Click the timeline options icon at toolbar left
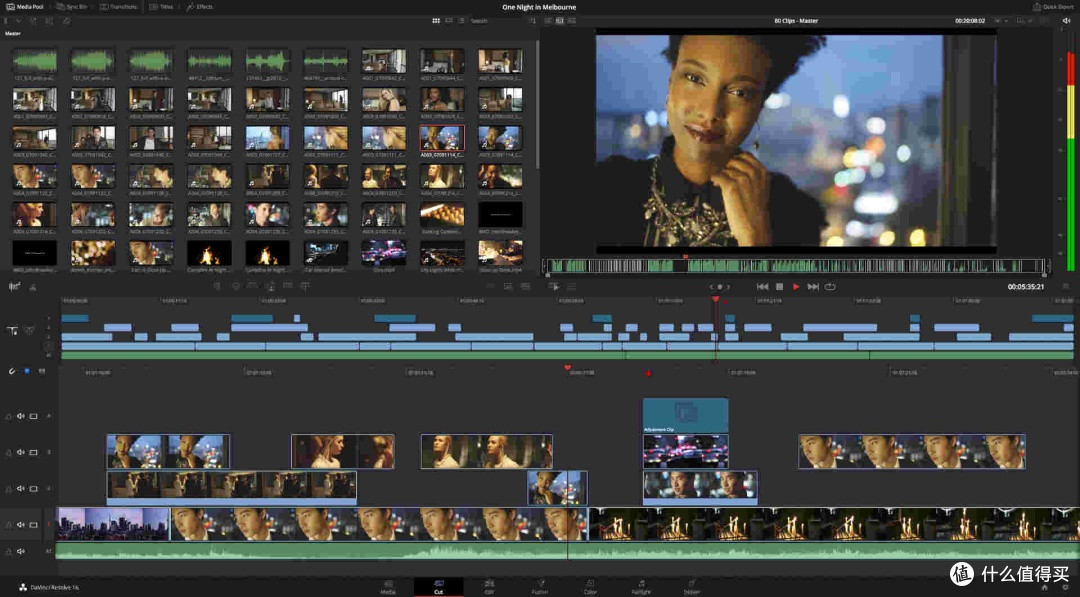Viewport: 1080px width, 597px height. pyautogui.click(x=14, y=286)
